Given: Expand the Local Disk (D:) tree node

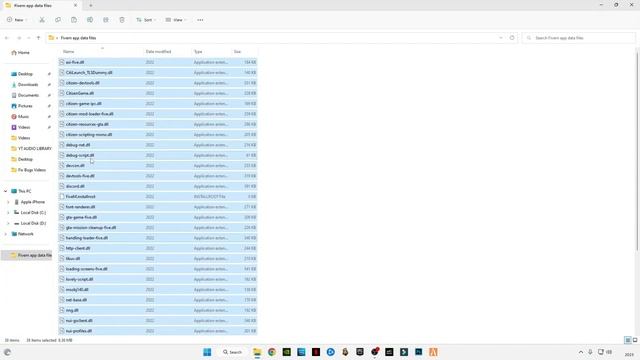Looking at the screenshot, I should point(8,223).
